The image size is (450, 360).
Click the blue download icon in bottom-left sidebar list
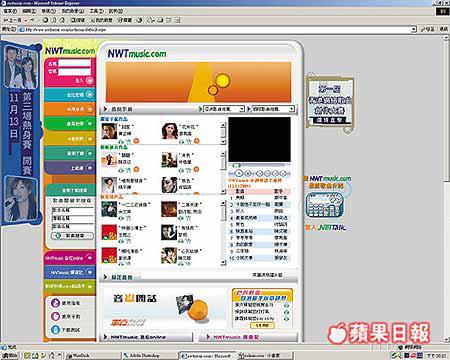click(x=55, y=330)
